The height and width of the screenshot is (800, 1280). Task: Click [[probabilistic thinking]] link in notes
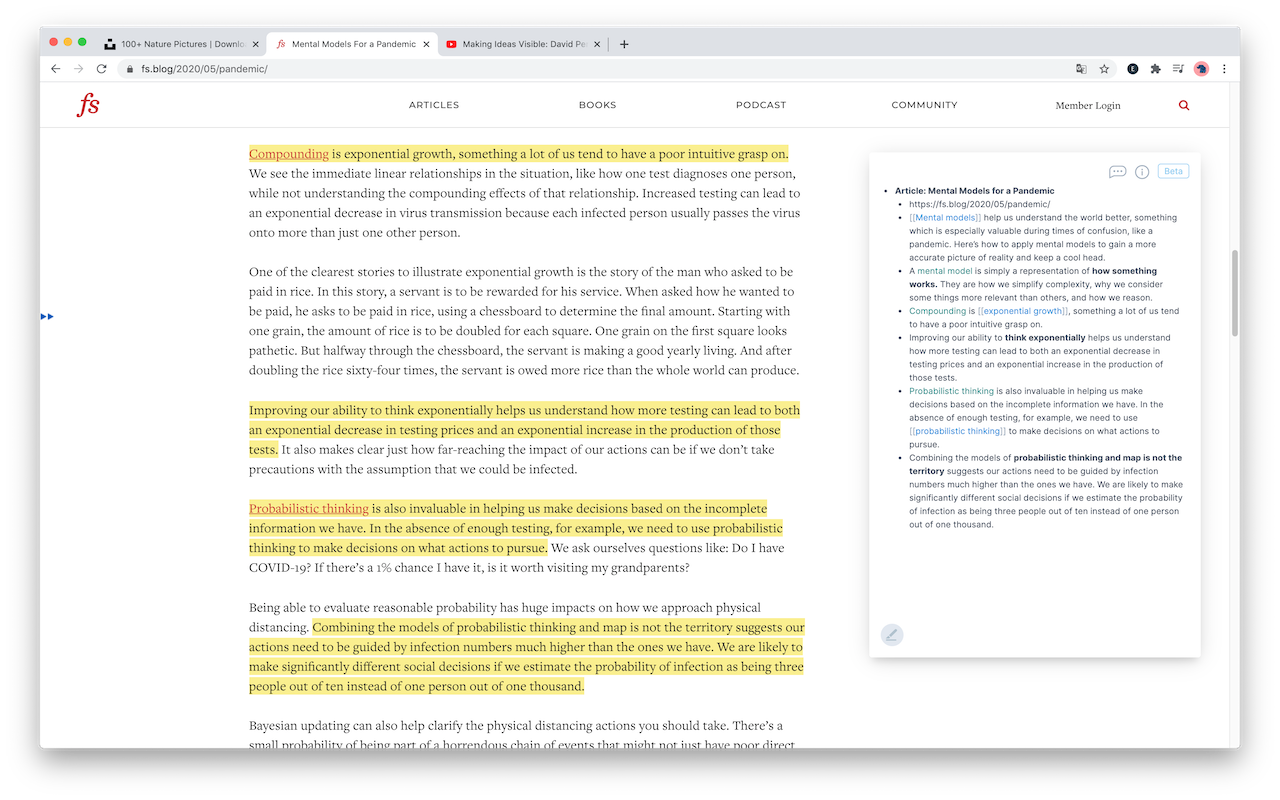pos(957,431)
